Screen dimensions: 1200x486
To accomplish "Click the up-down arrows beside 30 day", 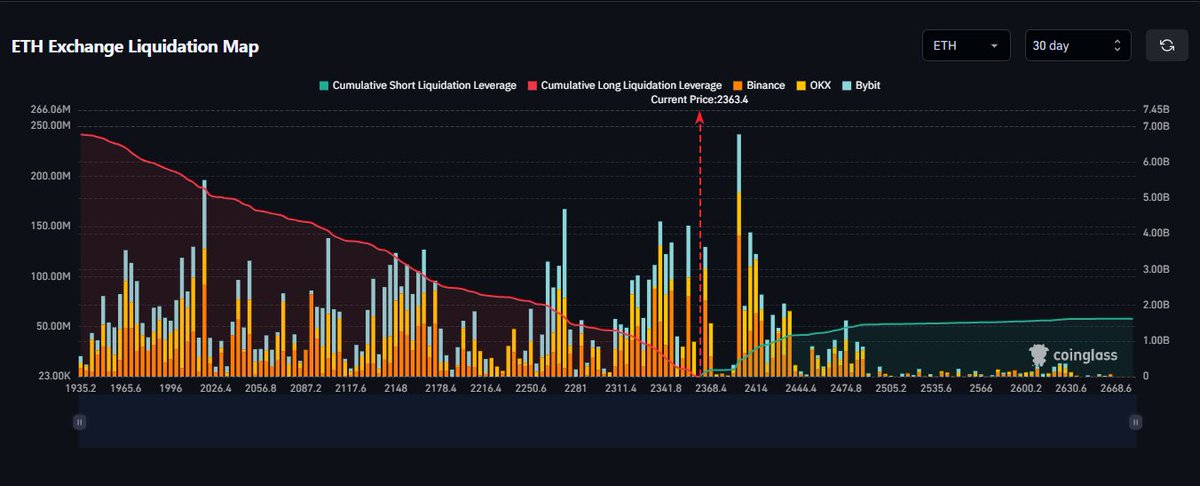I will pos(1116,46).
